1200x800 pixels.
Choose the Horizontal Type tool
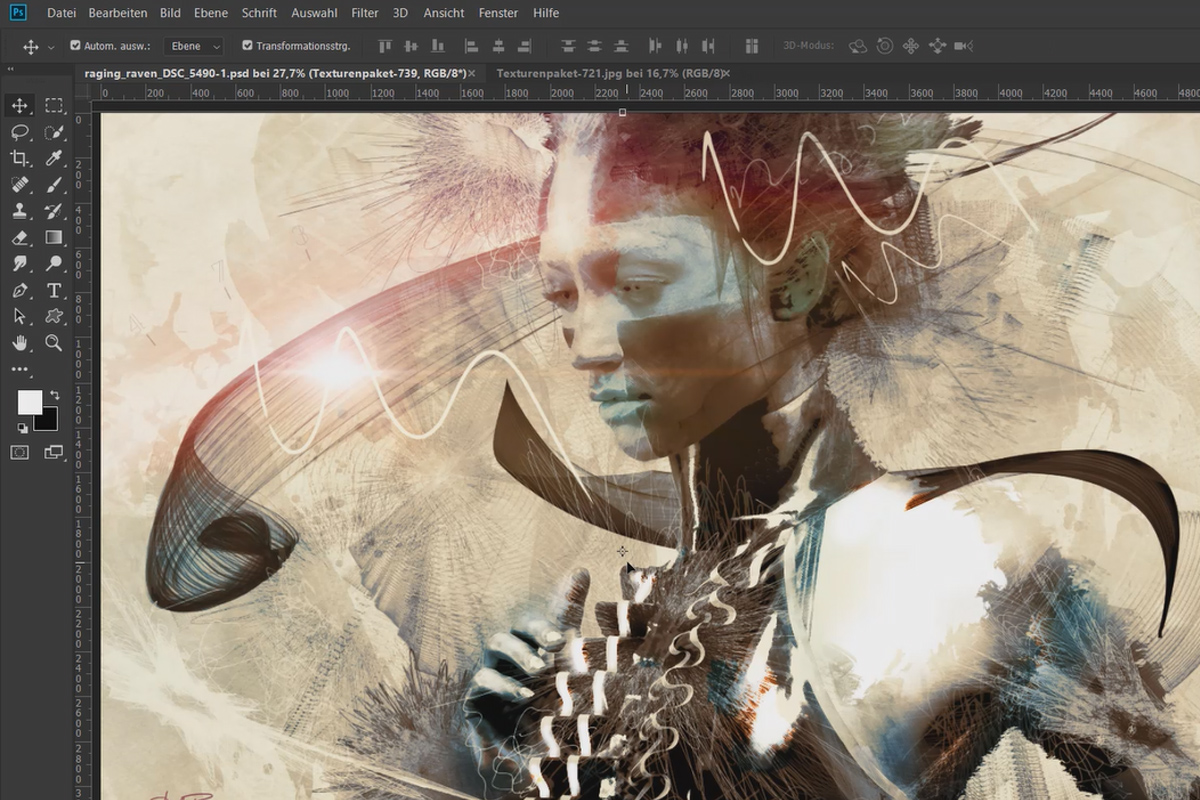click(54, 290)
